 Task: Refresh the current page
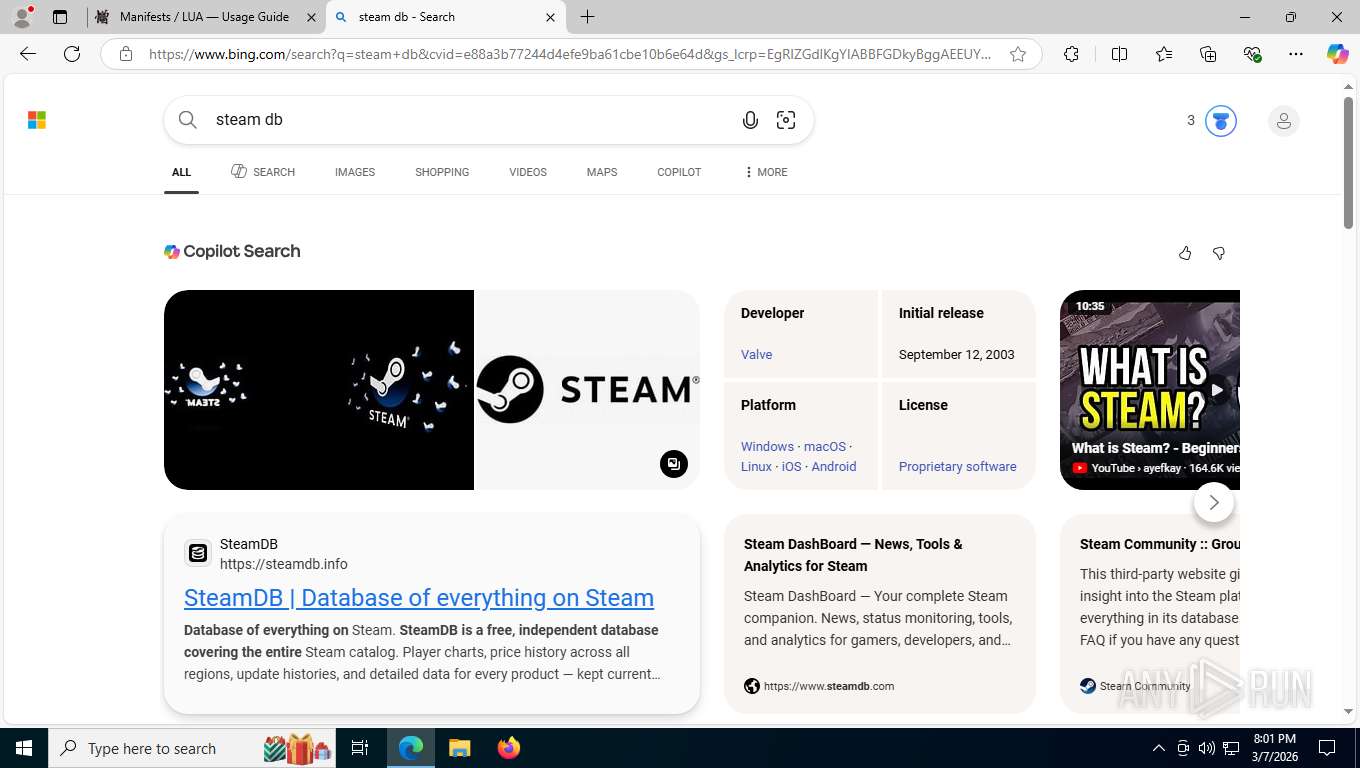point(72,54)
